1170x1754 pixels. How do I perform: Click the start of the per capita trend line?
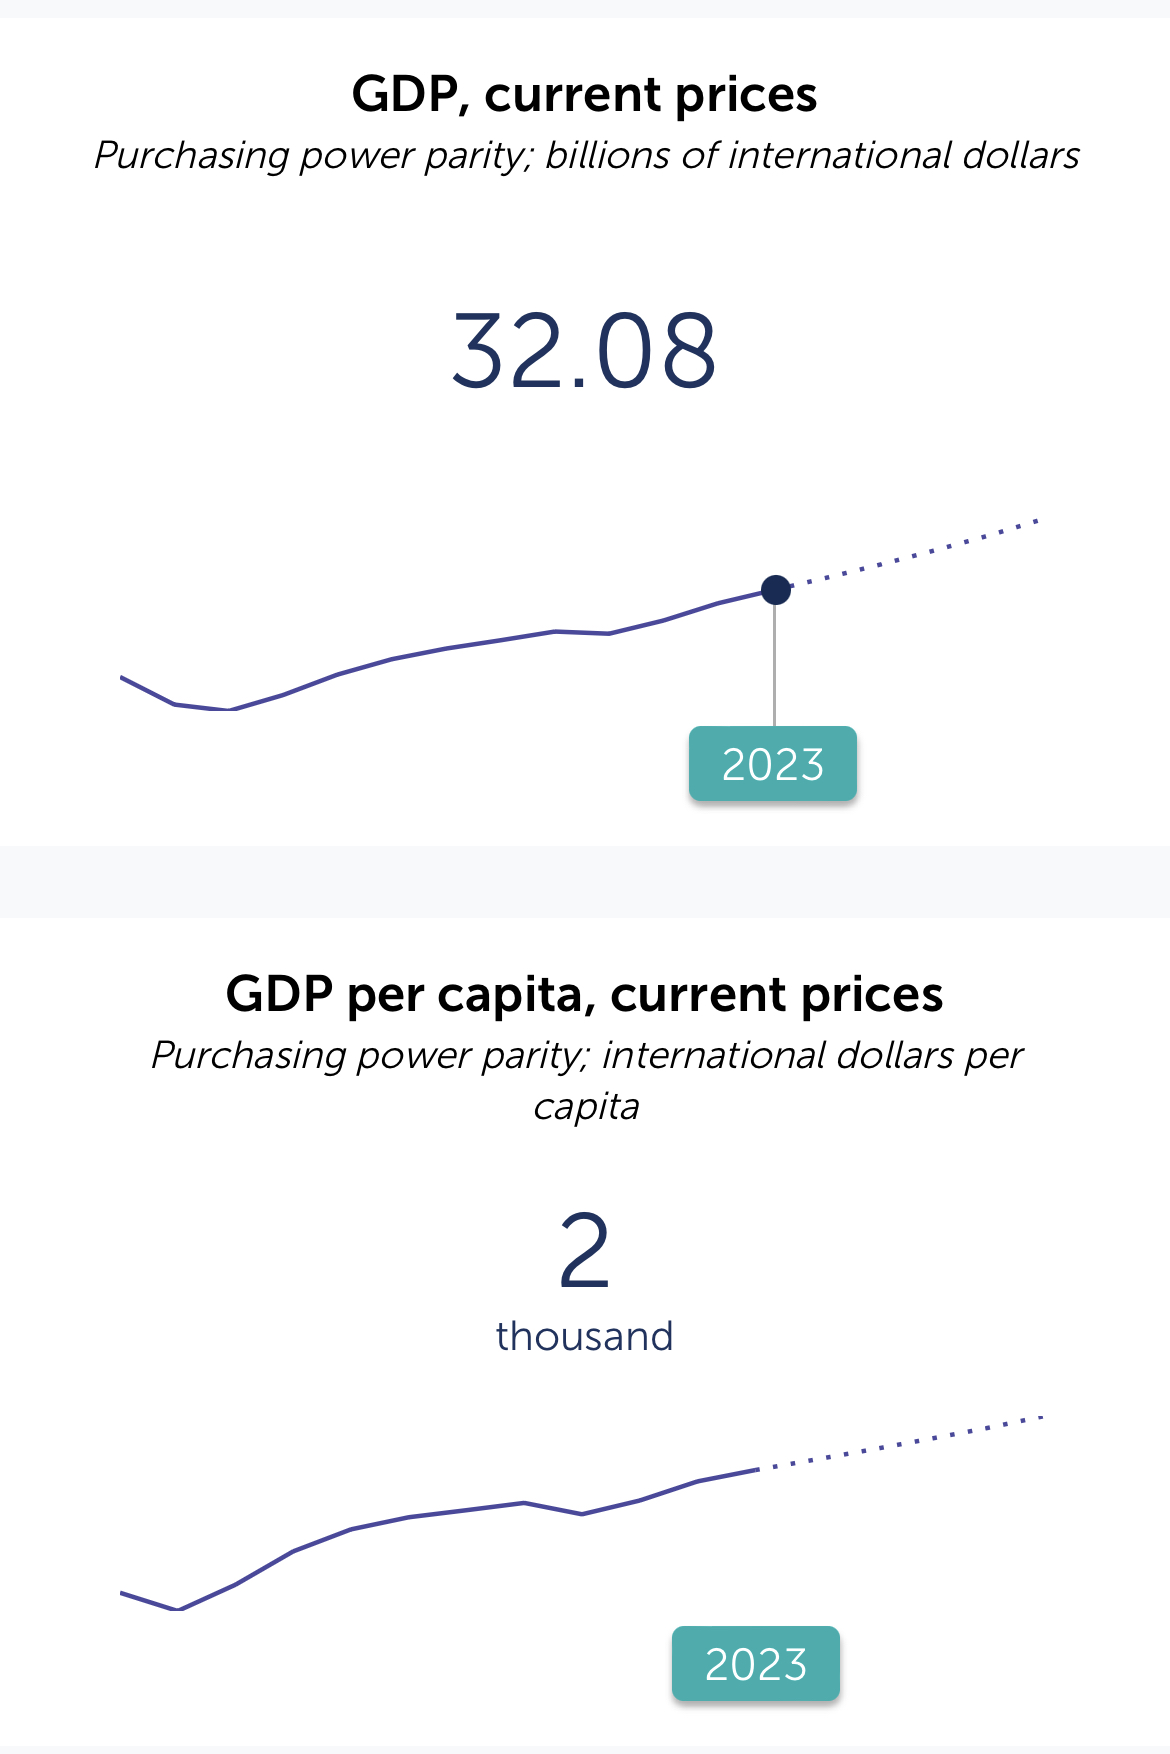(x=123, y=1593)
